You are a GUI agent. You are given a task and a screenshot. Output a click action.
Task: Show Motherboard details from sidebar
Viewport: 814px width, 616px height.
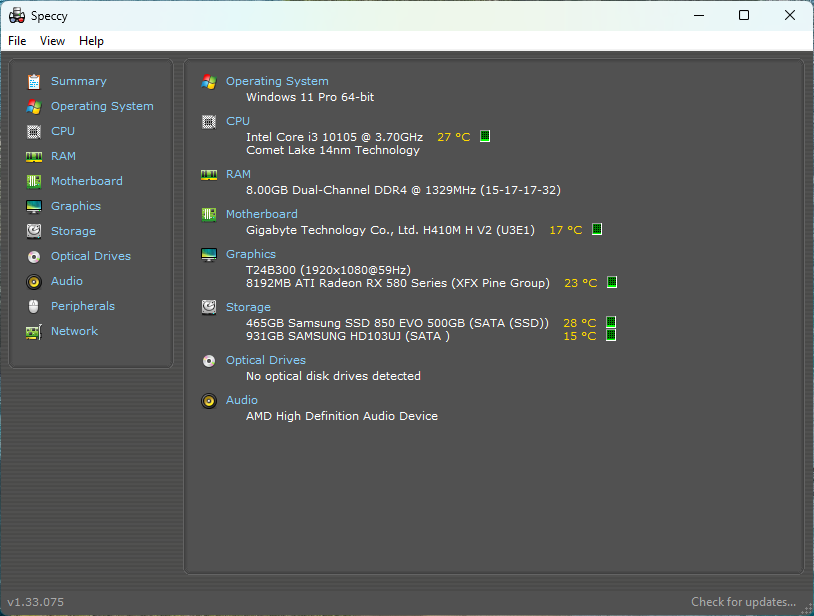pyautogui.click(x=87, y=181)
